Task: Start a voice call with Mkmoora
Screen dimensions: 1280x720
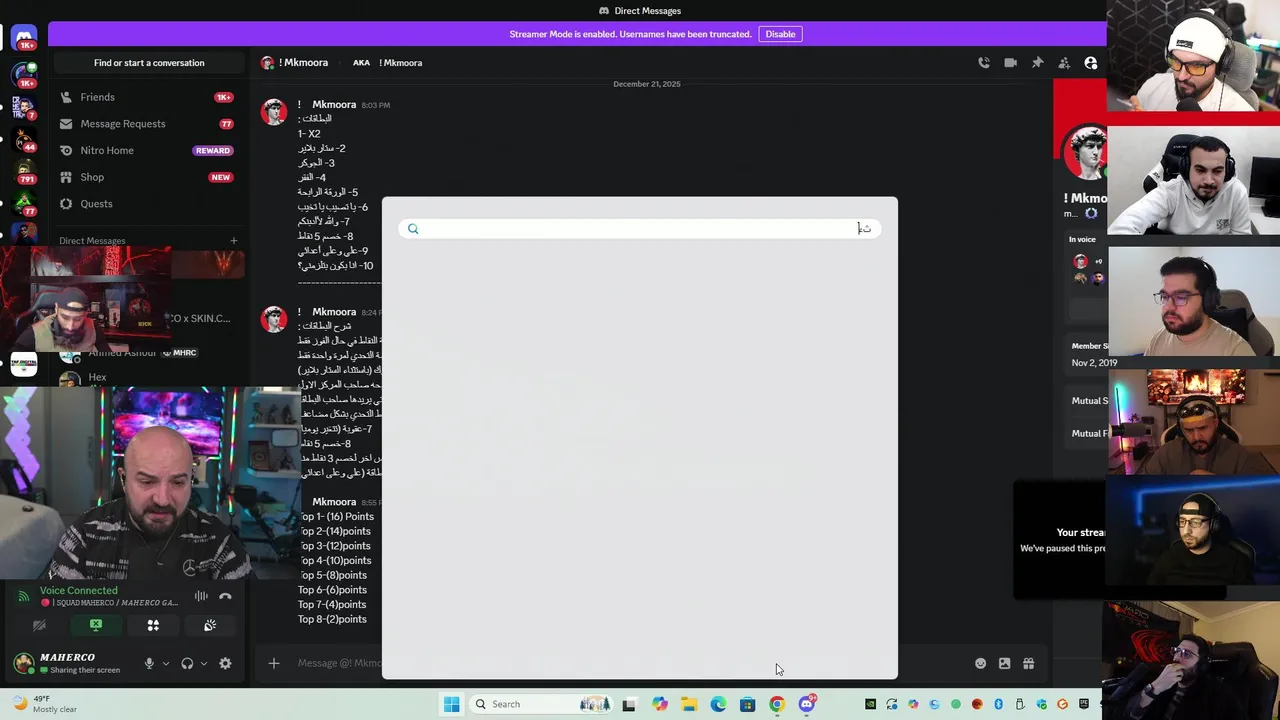Action: point(984,63)
